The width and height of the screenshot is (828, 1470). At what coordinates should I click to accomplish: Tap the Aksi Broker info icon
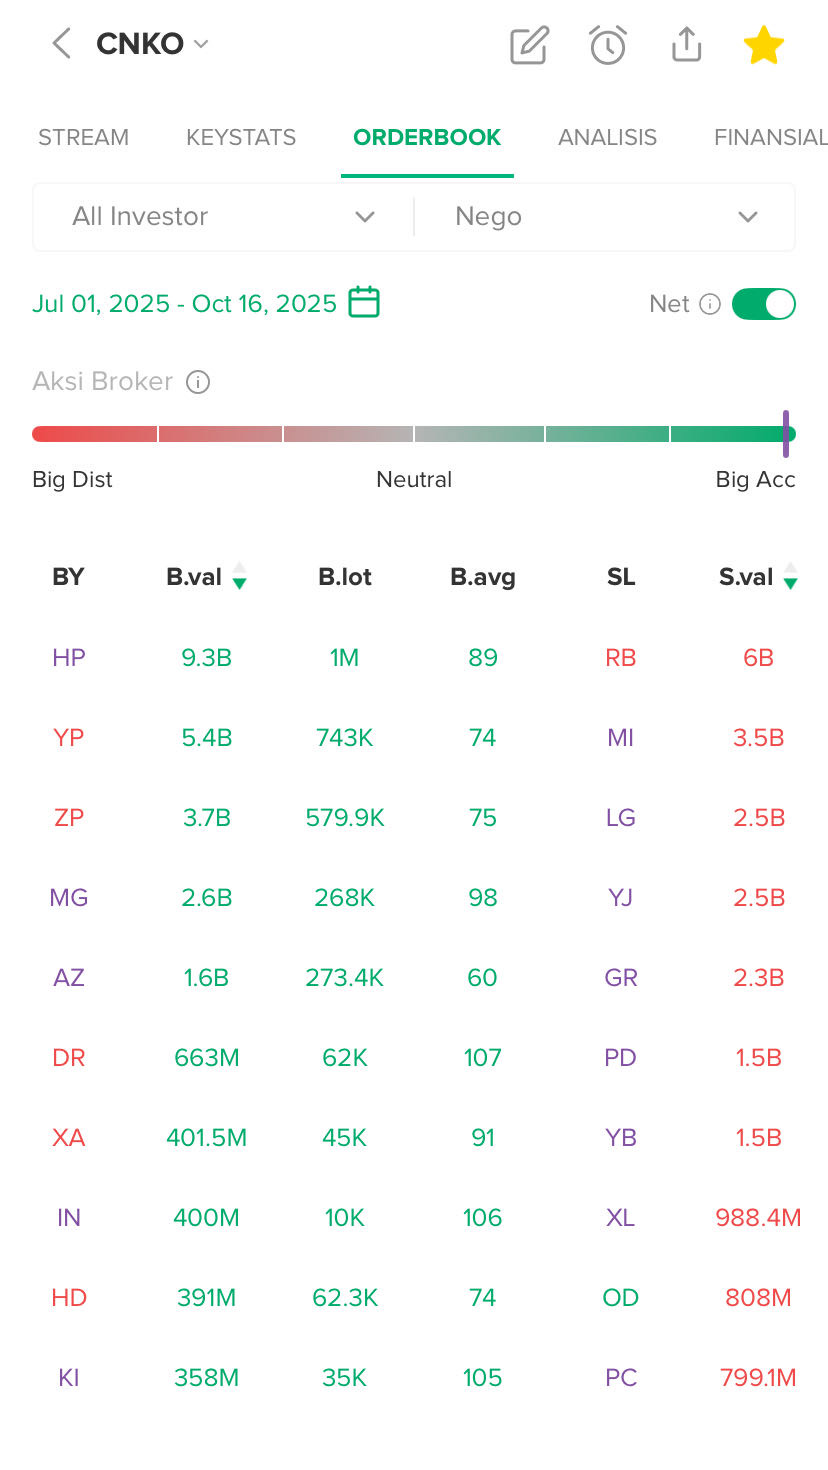click(x=198, y=382)
